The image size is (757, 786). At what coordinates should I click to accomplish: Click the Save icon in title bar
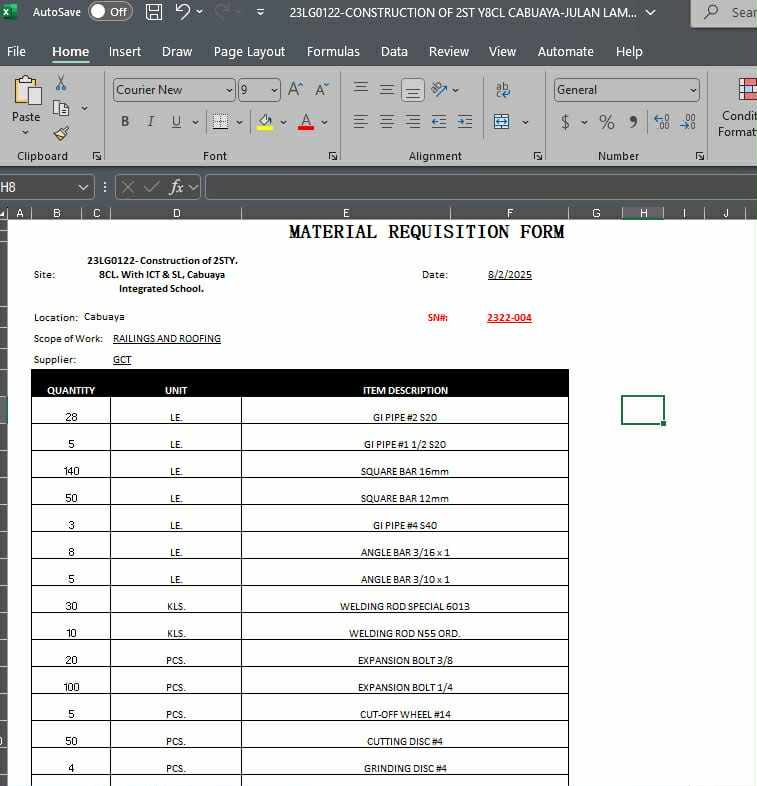(x=154, y=12)
